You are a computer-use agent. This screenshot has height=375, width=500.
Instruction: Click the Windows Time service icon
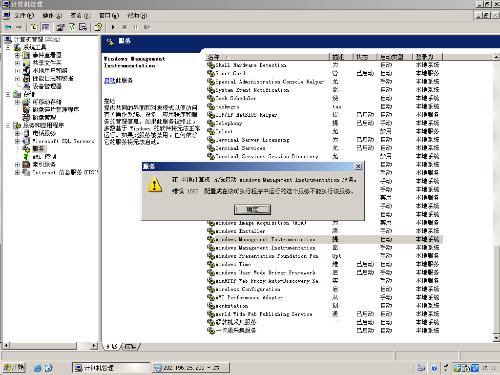tap(211, 264)
